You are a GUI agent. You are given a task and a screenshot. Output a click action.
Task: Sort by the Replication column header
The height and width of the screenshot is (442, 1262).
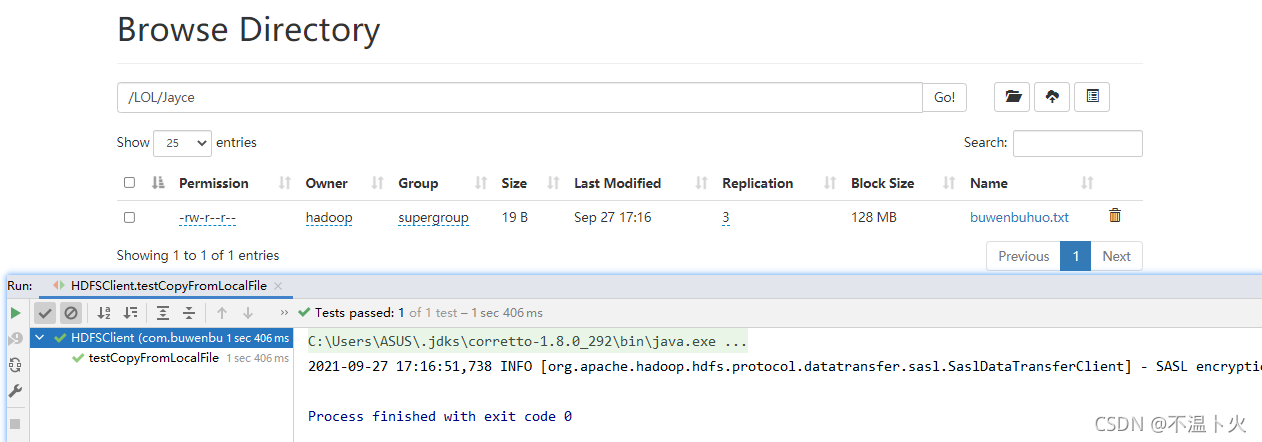tap(778, 183)
